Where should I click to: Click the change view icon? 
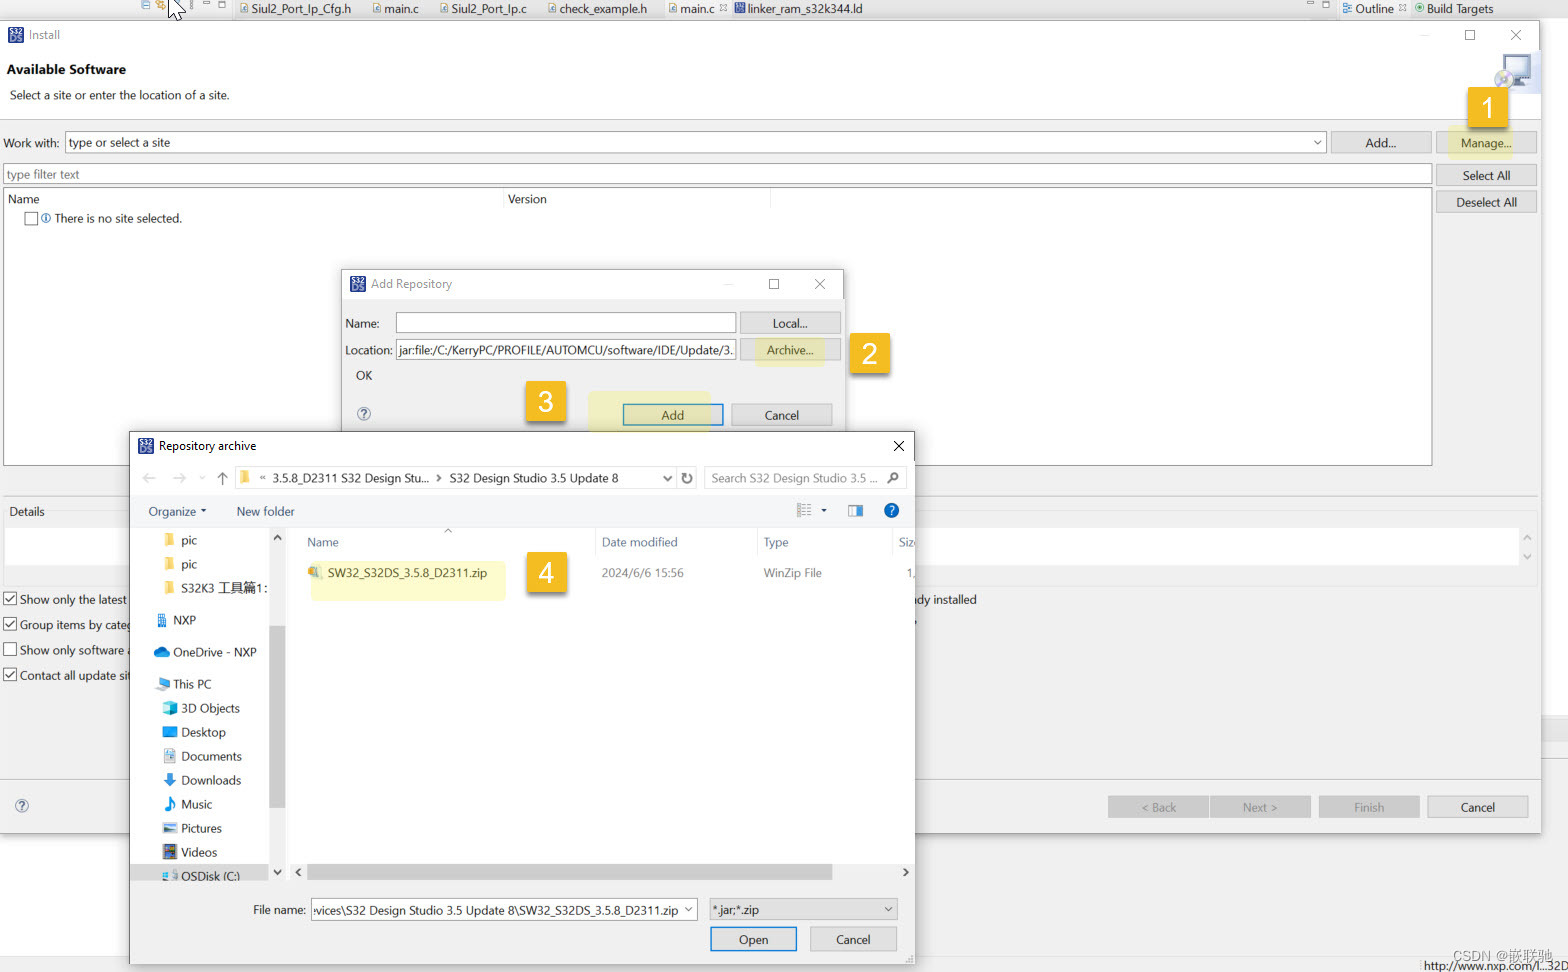tap(804, 510)
